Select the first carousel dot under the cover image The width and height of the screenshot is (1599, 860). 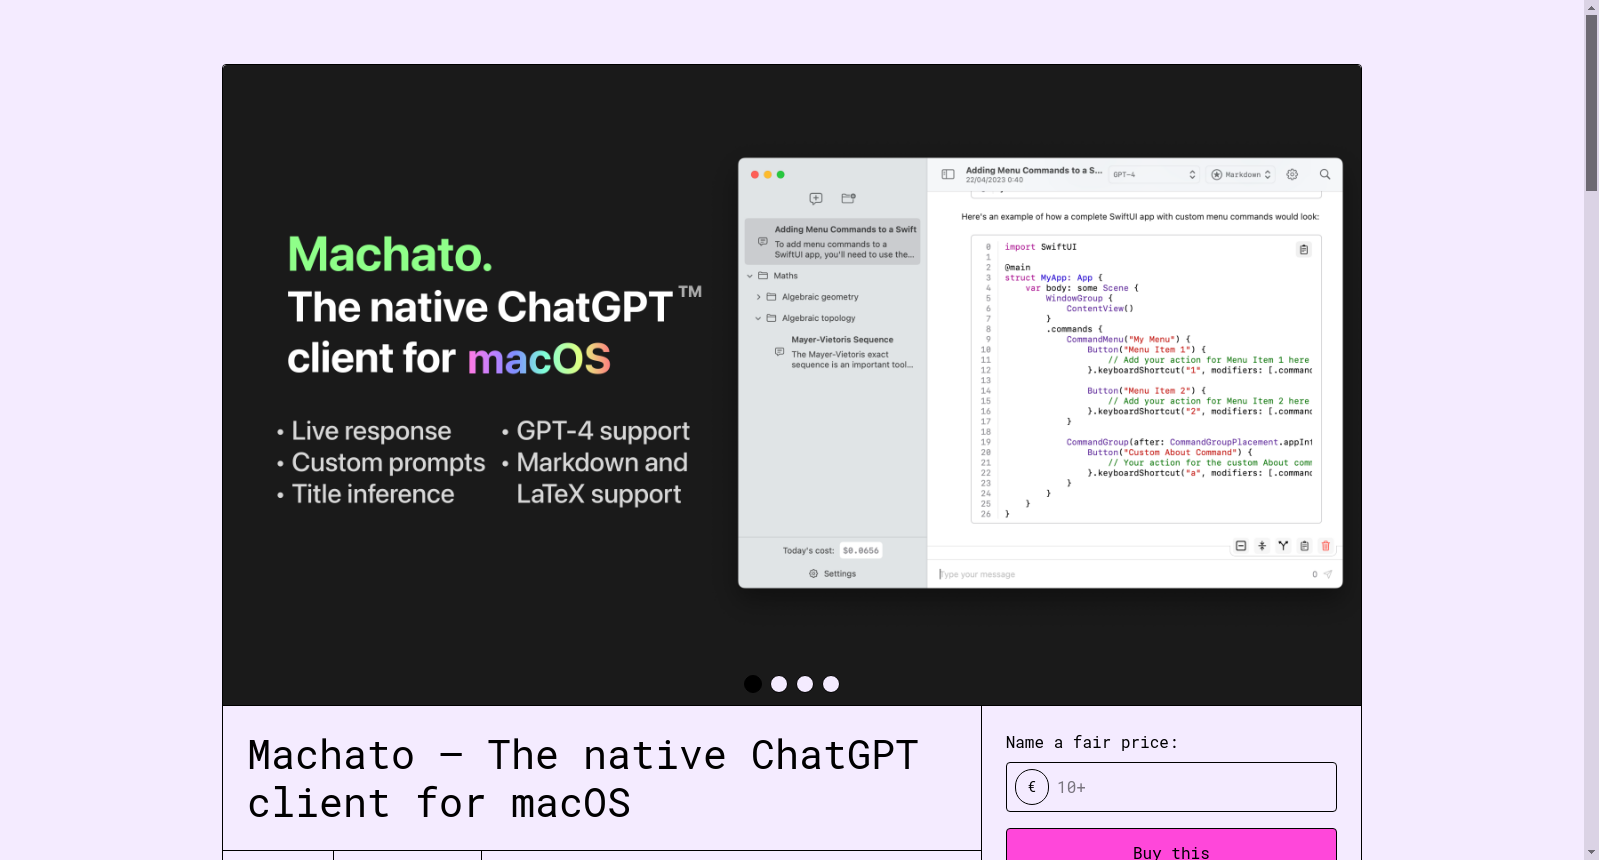coord(753,684)
